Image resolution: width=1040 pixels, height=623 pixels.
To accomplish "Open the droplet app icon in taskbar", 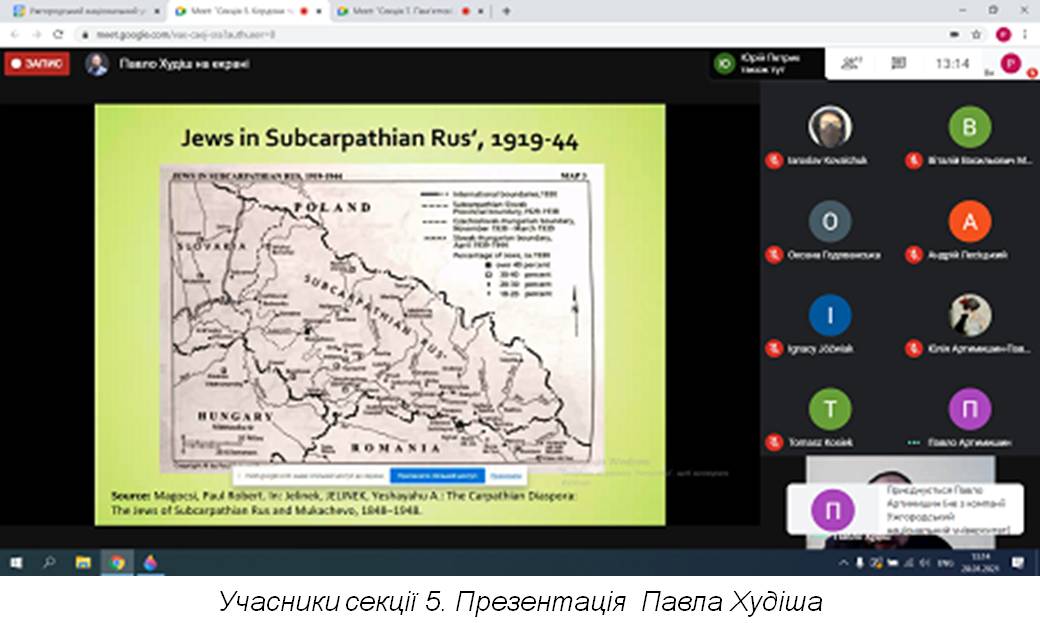I will [151, 563].
